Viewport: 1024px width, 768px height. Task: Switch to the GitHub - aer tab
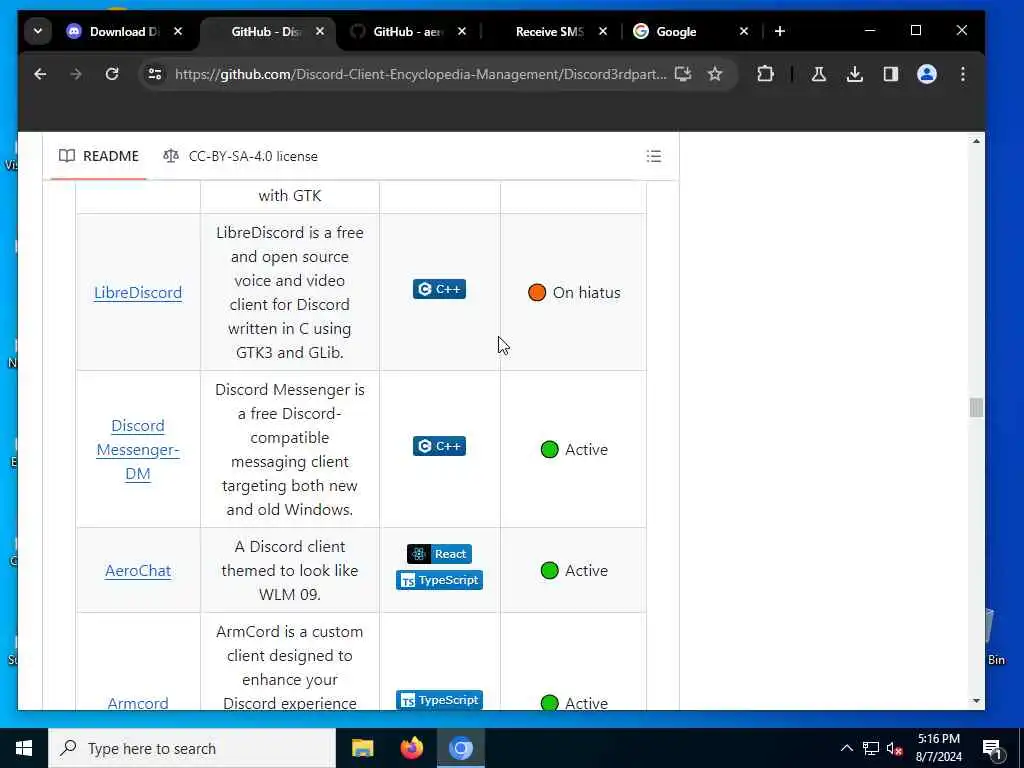pyautogui.click(x=408, y=31)
